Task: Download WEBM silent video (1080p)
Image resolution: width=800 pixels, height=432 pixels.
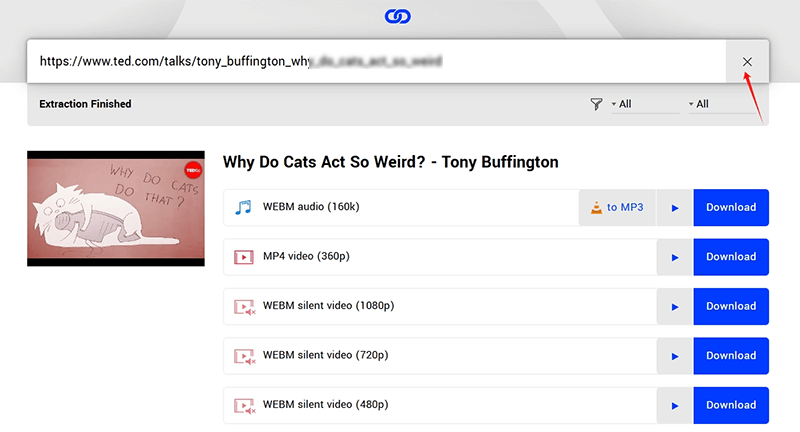Action: tap(731, 307)
